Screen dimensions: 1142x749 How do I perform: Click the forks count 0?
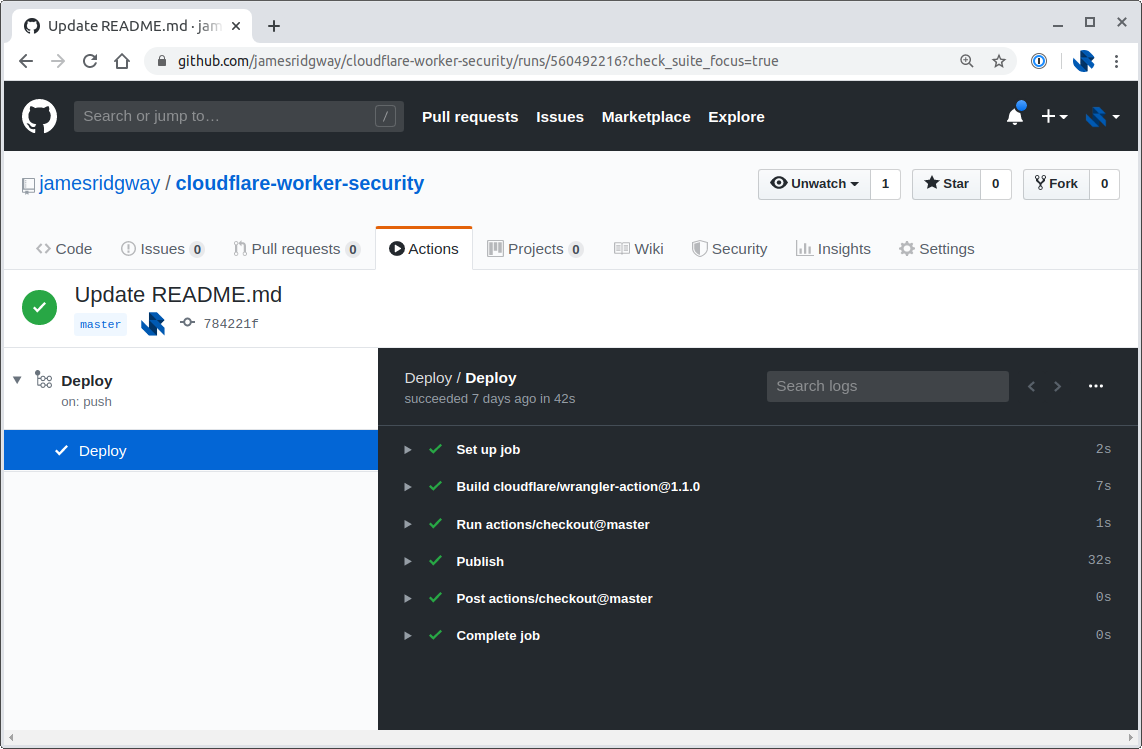coord(1105,184)
